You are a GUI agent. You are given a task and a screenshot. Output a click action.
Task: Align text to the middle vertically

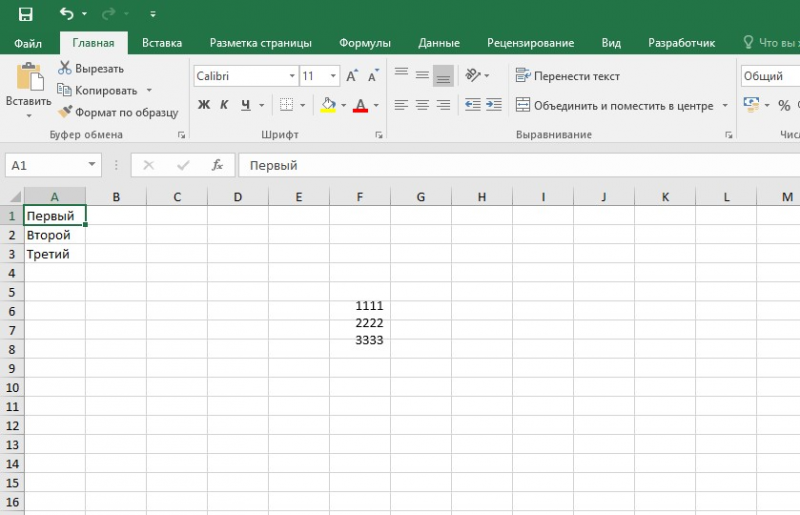click(x=422, y=76)
